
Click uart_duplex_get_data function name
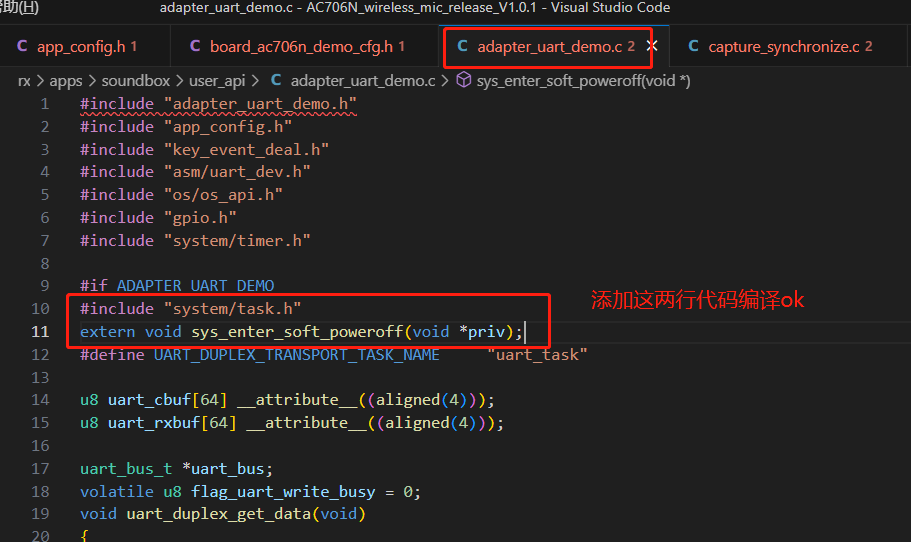coord(219,514)
